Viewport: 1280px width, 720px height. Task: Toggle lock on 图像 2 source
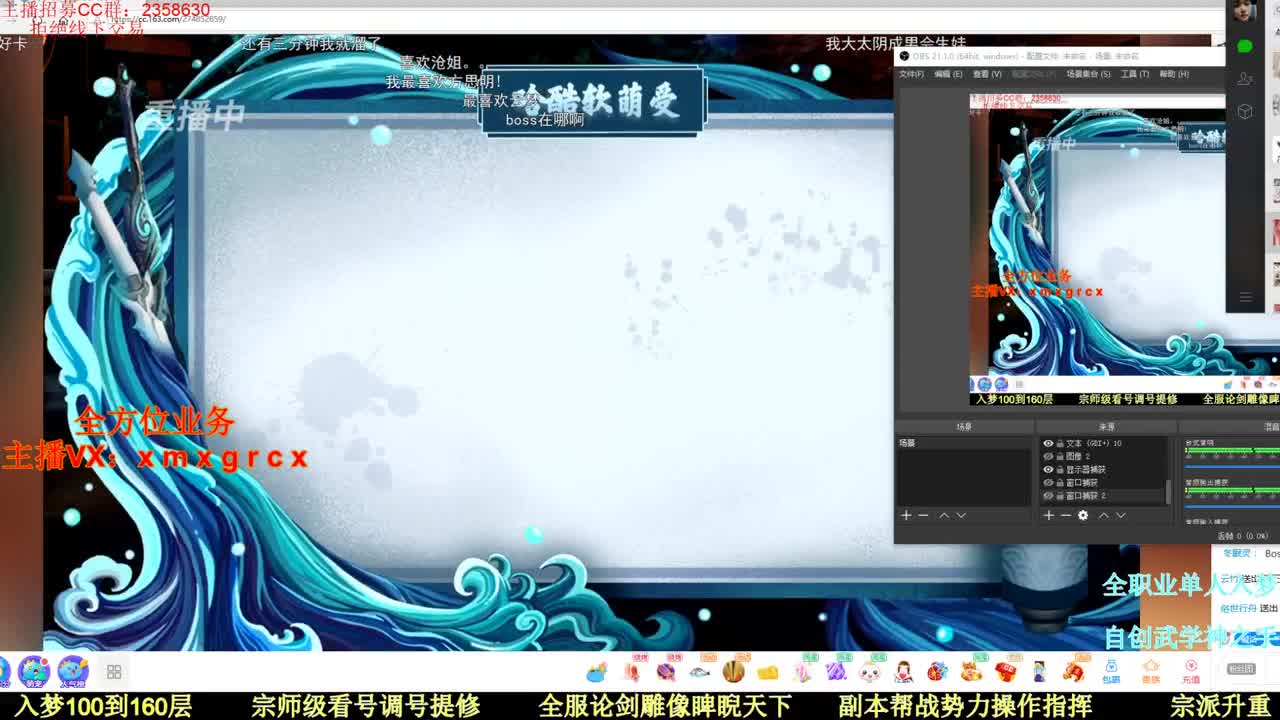(1060, 456)
